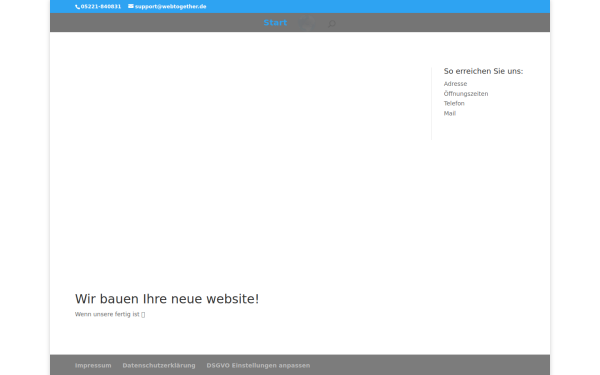Image resolution: width=600 pixels, height=375 pixels.
Task: Click the envelope mail icon
Action: coord(131,6)
